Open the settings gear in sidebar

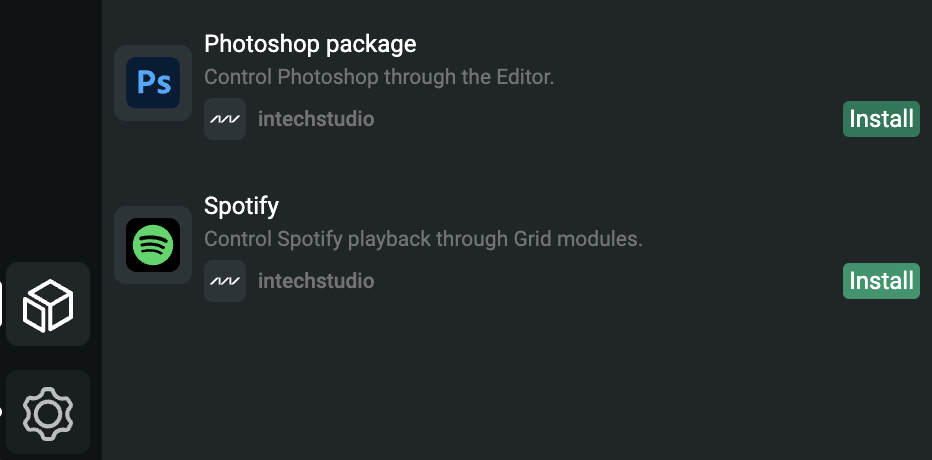coord(48,412)
